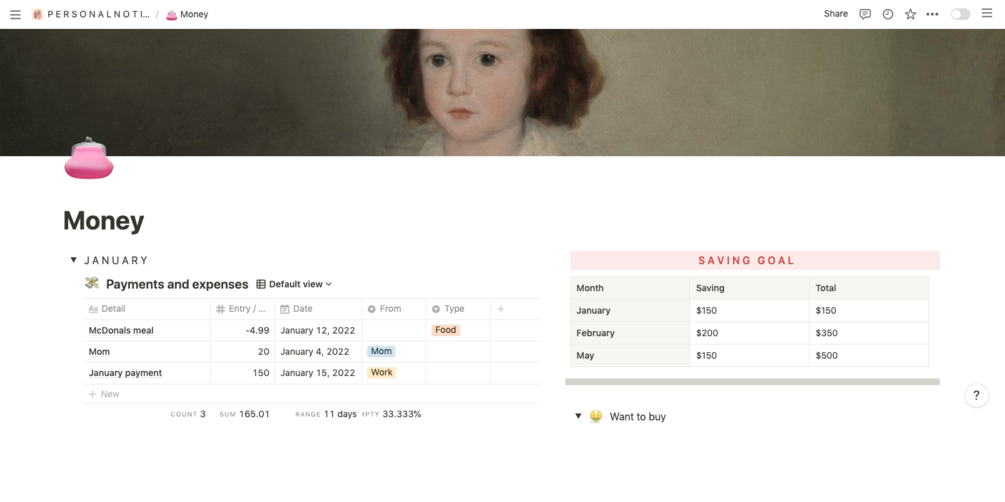Click the Saving header cell

click(749, 288)
